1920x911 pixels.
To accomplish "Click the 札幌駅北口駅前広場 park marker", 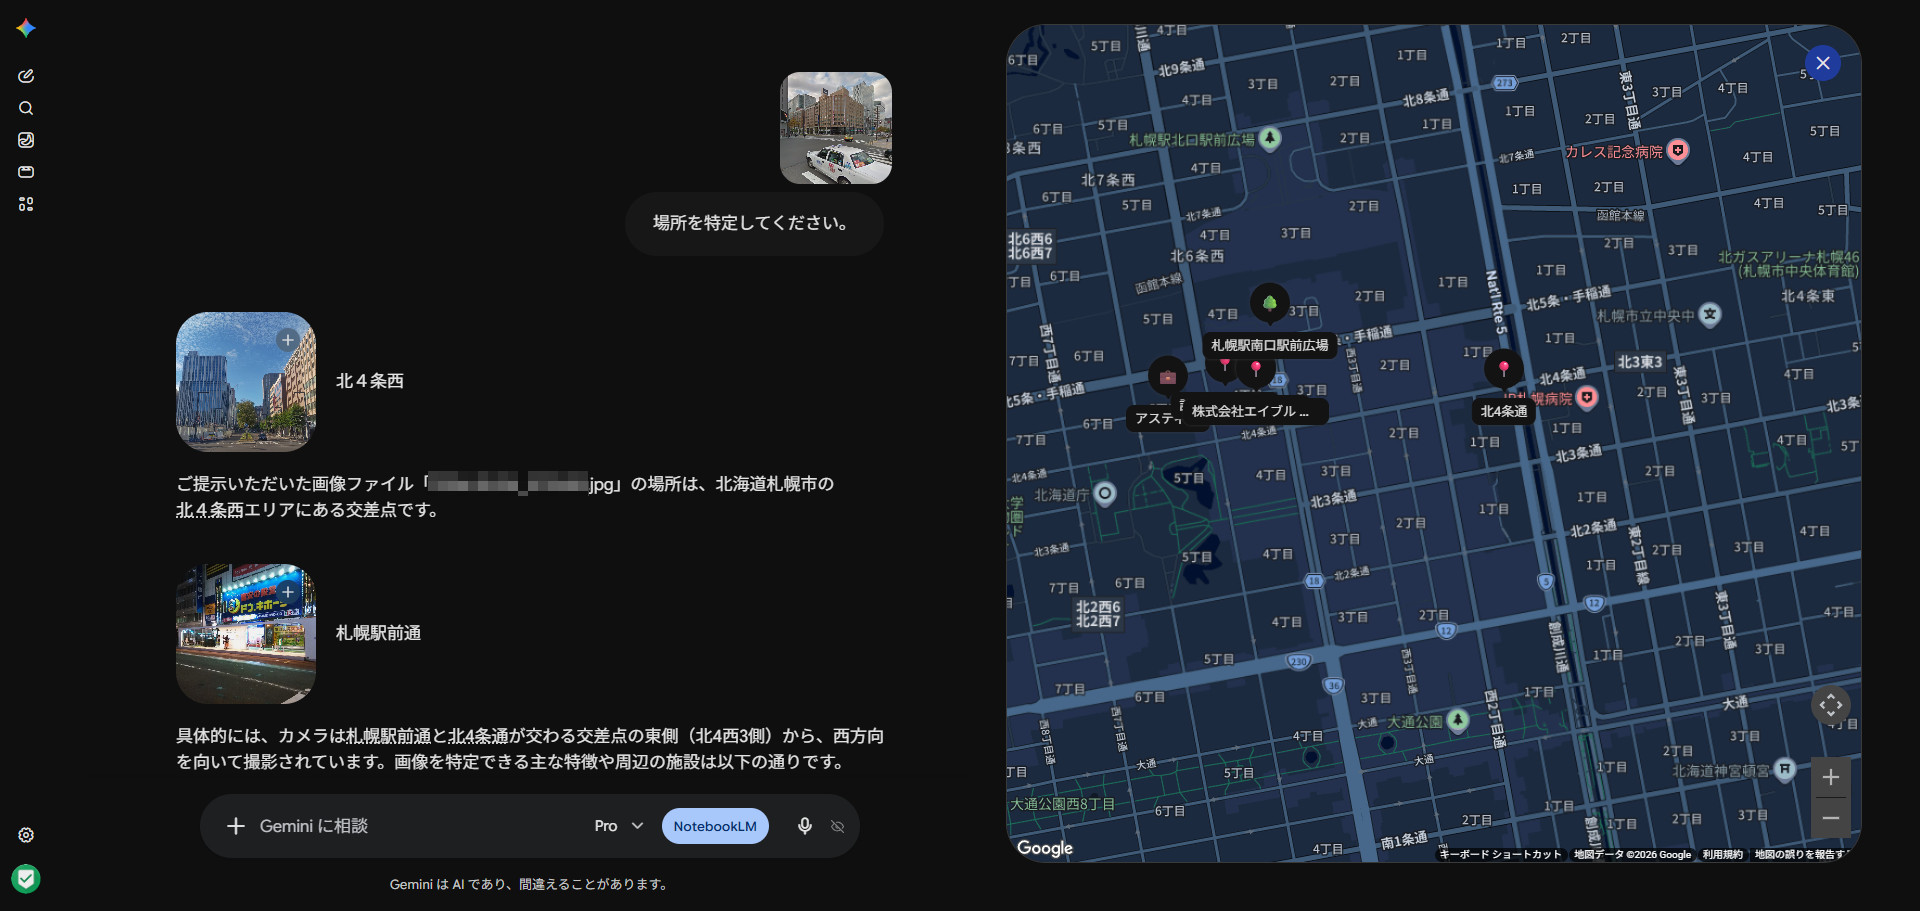I will [x=1270, y=138].
